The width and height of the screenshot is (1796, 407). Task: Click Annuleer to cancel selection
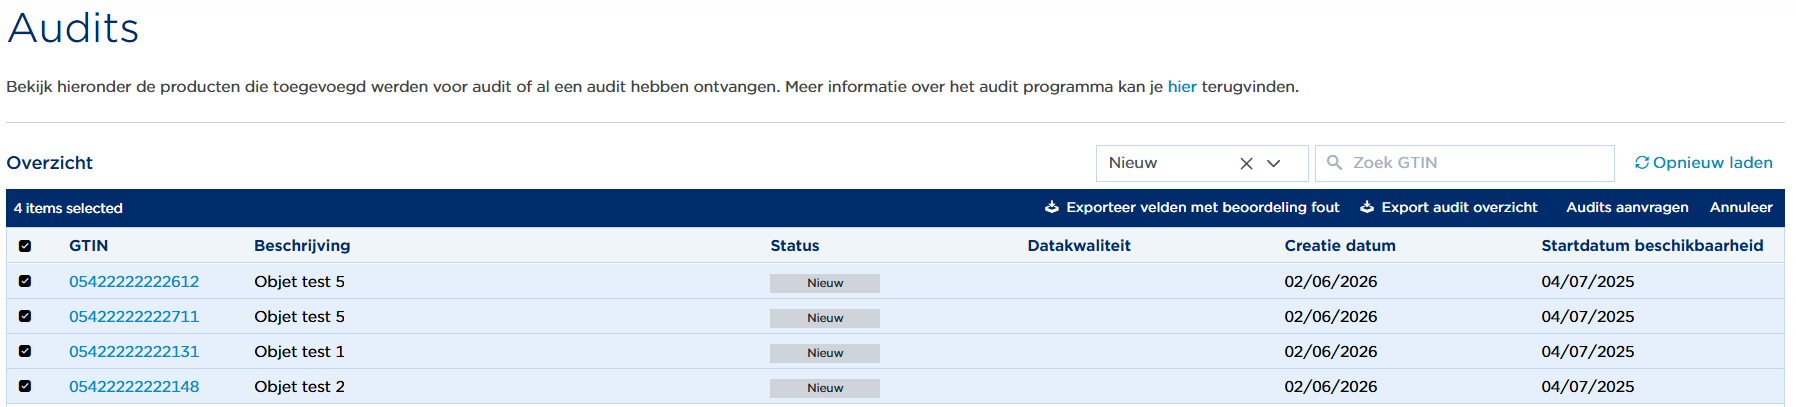click(1741, 207)
